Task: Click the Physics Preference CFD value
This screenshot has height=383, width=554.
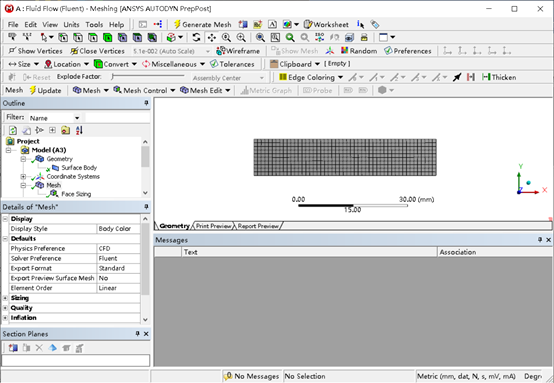Action: 118,249
